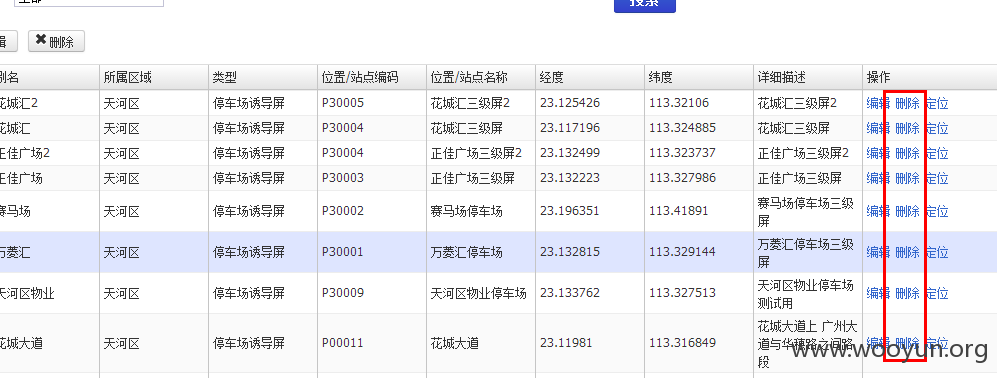Click 删除 link in the 113.324885 row
The width and height of the screenshot is (997, 378).
click(x=907, y=129)
